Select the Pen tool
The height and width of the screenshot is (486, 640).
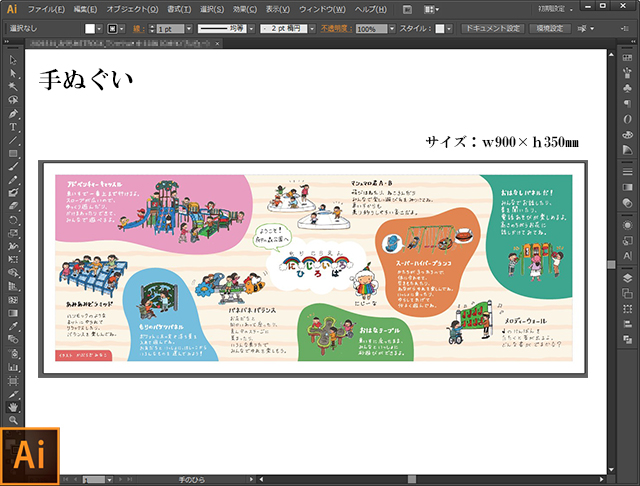click(x=13, y=114)
